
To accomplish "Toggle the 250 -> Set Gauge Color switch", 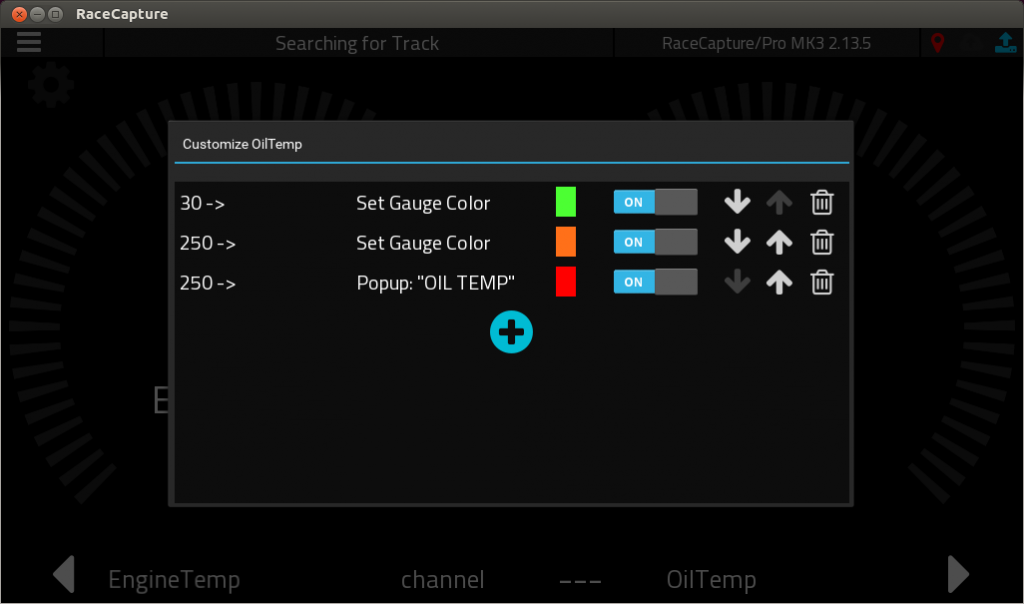I will click(x=656, y=242).
